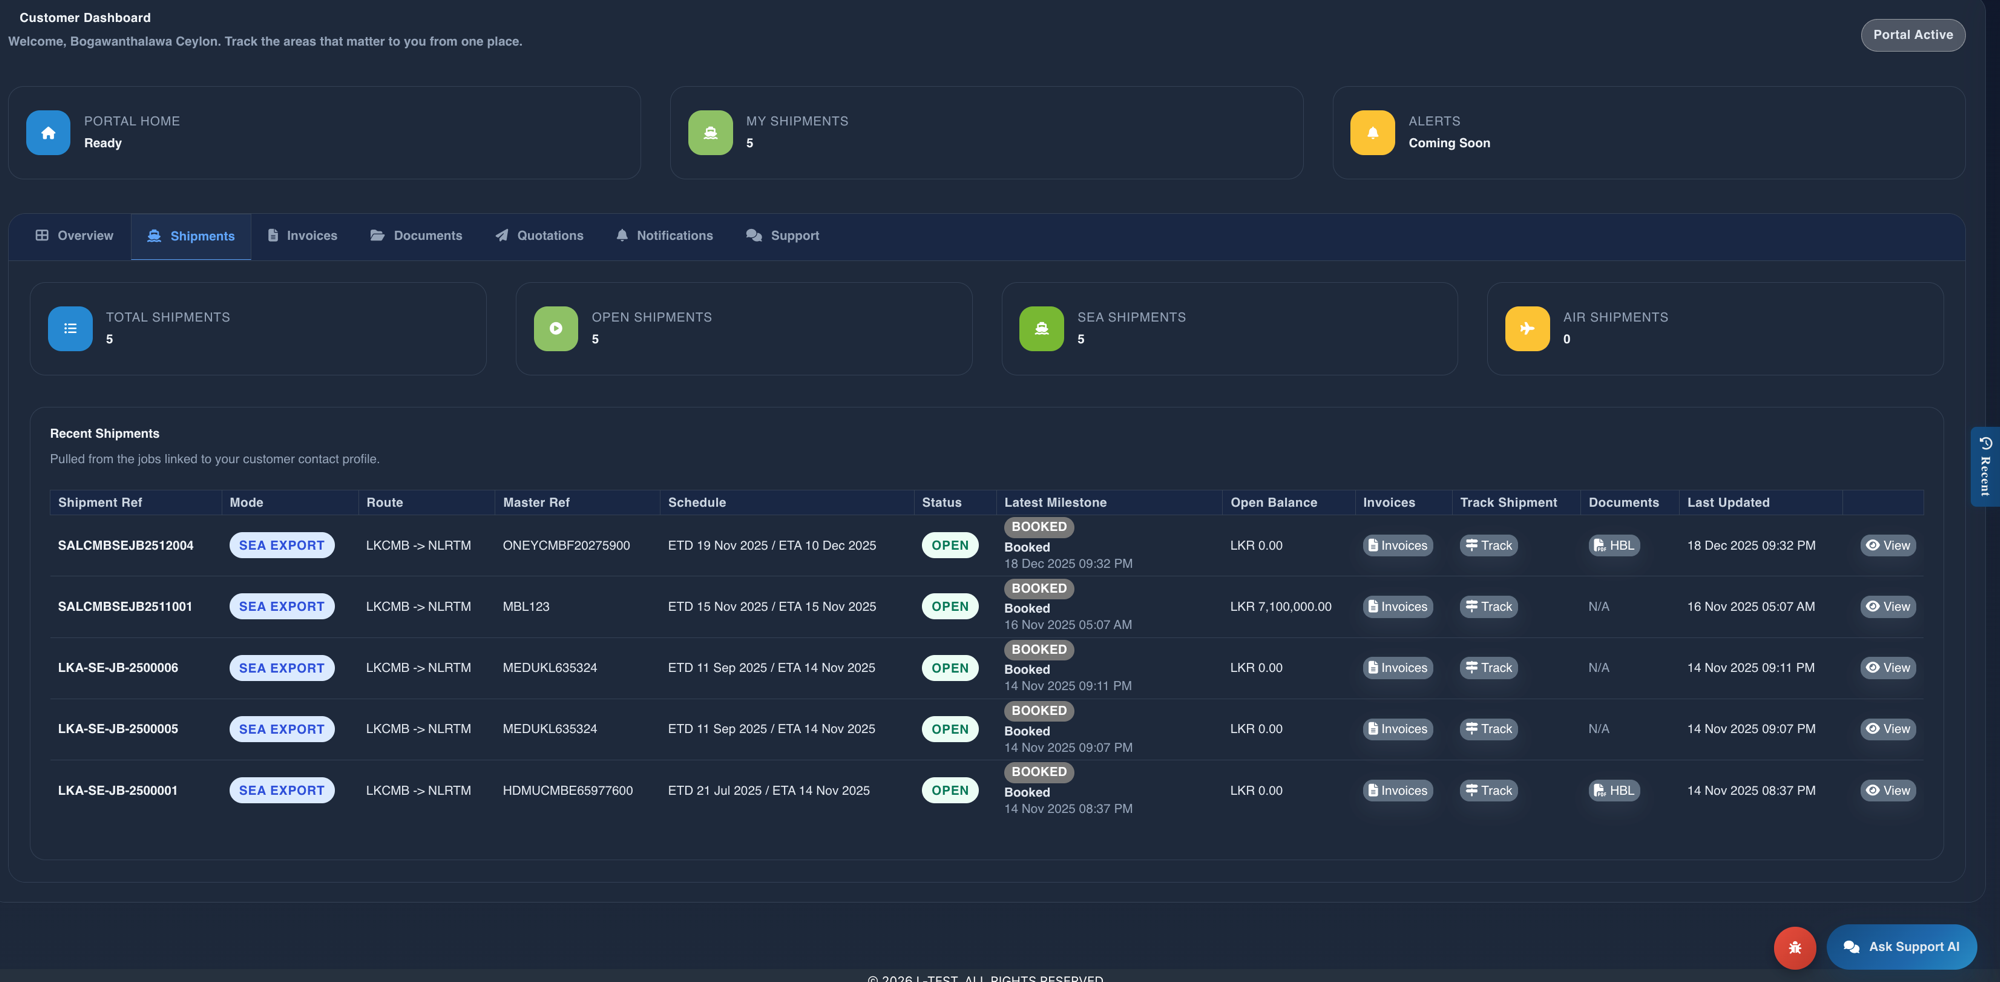Click last updated 16 Nov 2025 05:07 AM
Screen dimensions: 2000x982
(x=1751, y=607)
